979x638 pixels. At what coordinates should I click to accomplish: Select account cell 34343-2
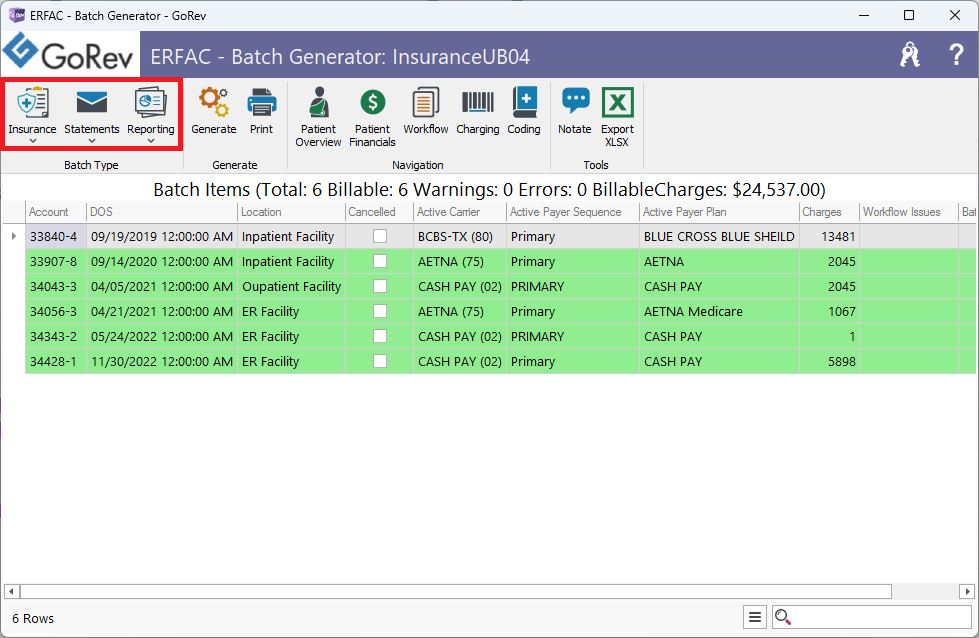pyautogui.click(x=56, y=336)
